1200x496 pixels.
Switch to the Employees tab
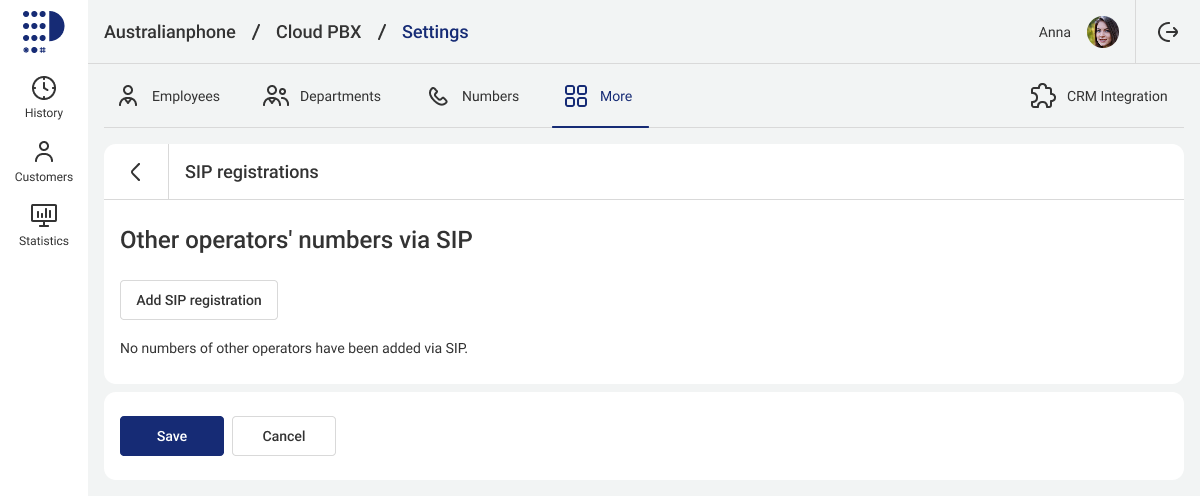[x=169, y=96]
